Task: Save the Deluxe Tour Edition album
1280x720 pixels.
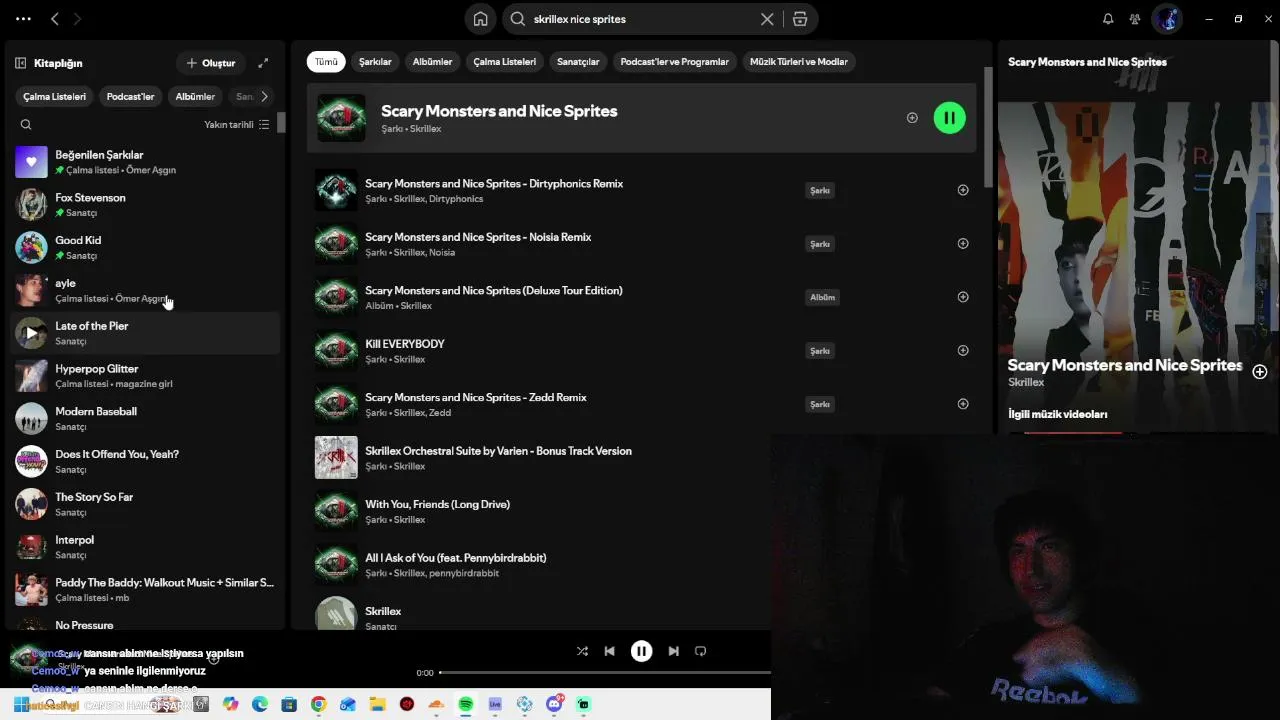Action: 963,297
